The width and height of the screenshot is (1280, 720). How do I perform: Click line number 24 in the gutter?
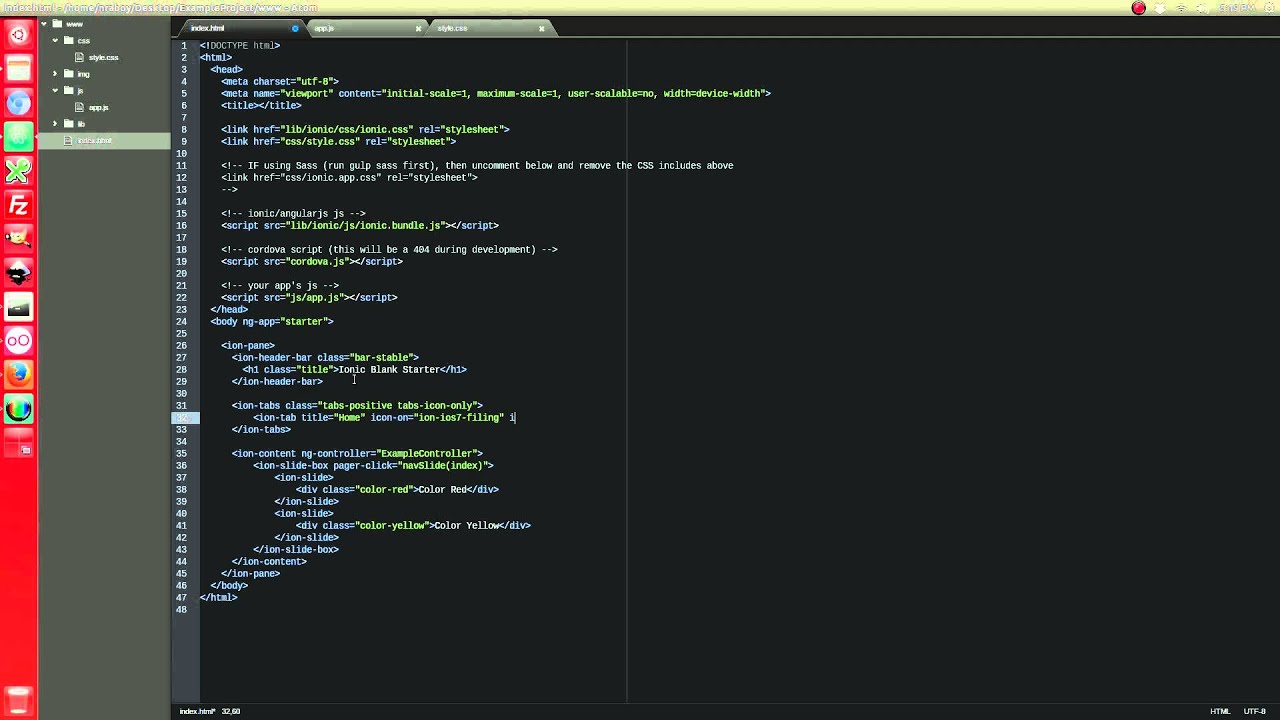181,322
